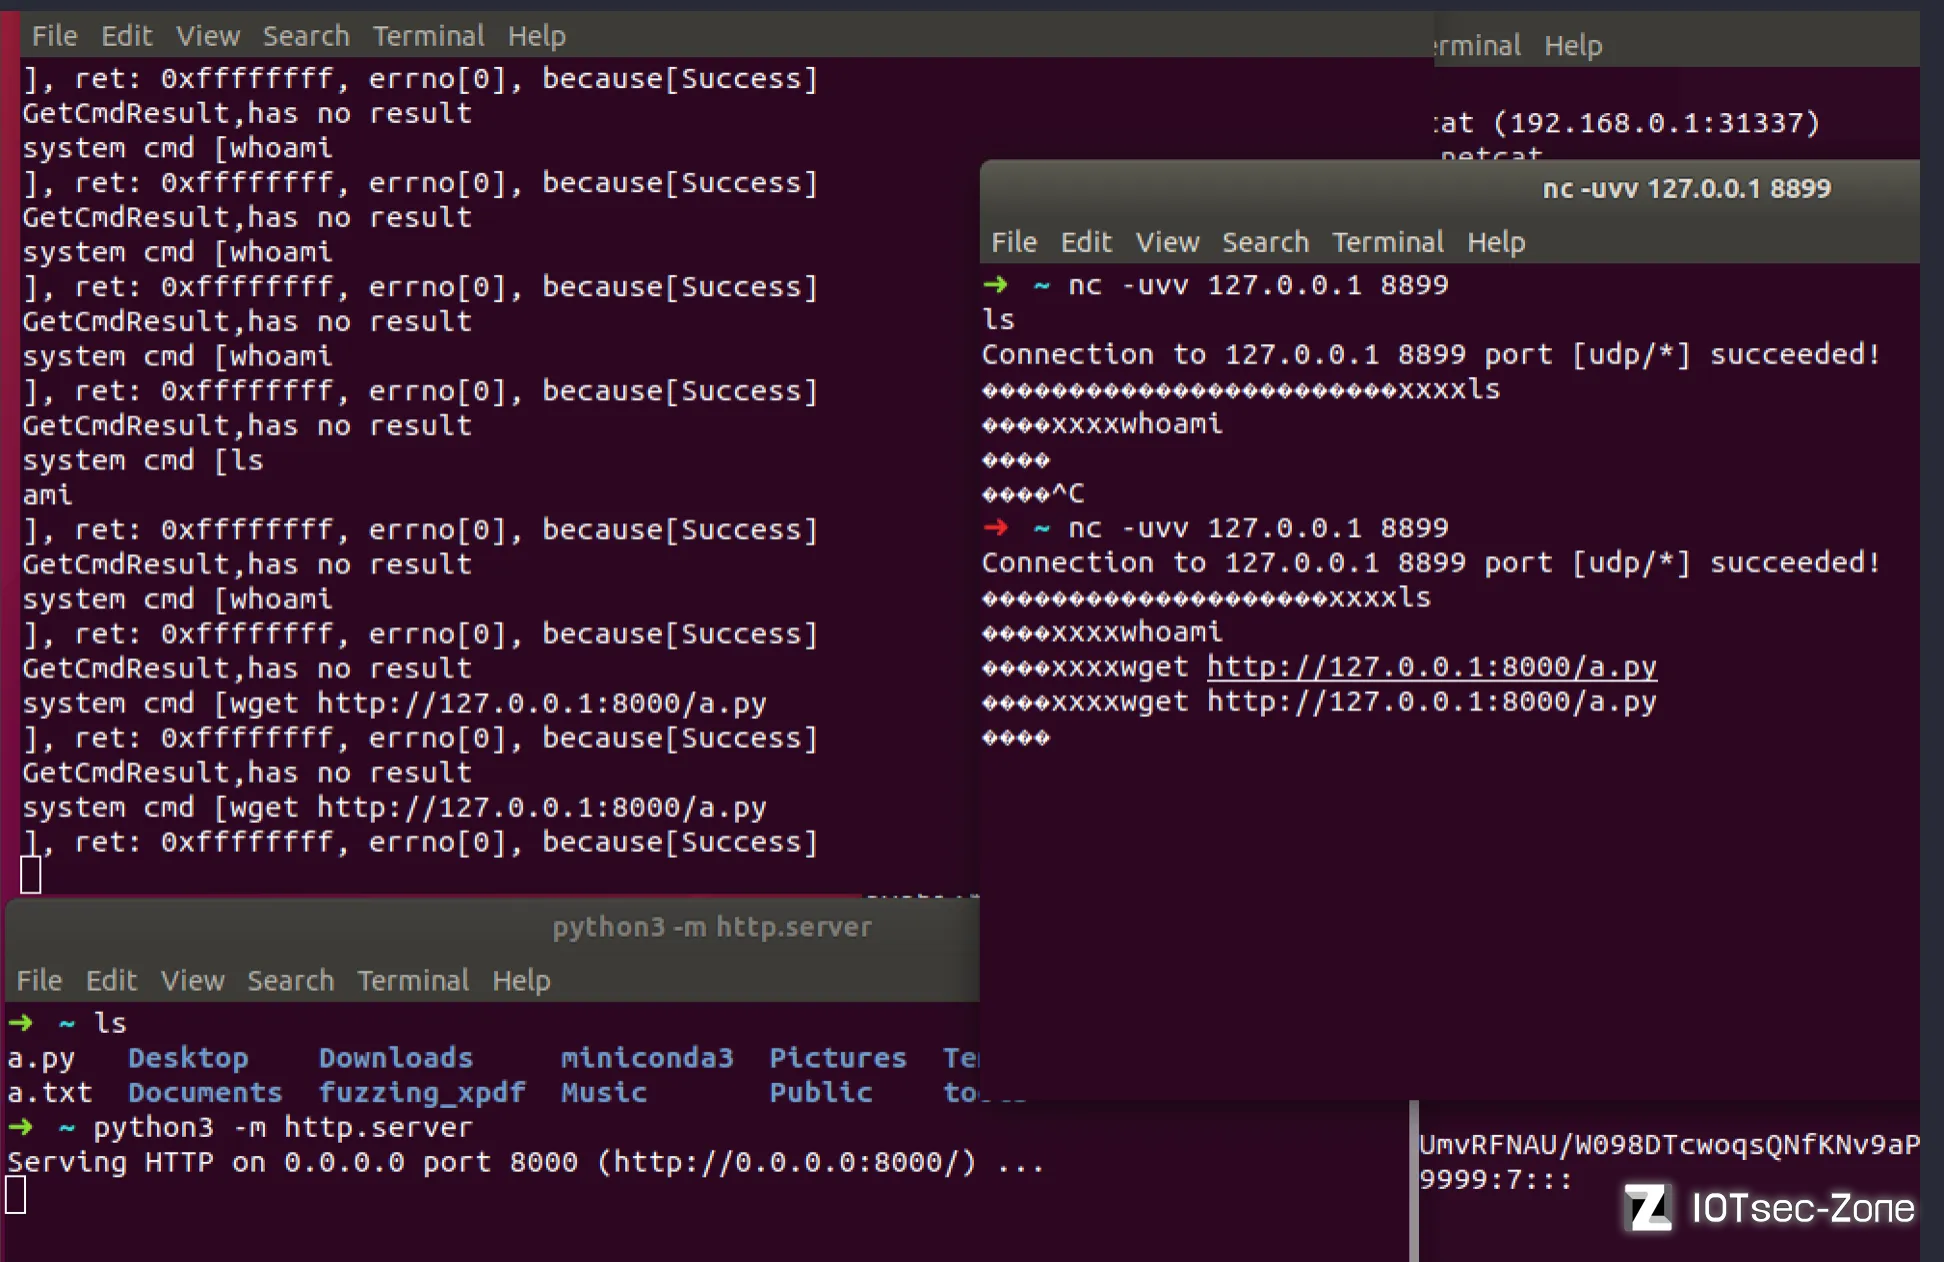
Task: Click the '9999:7:::' text in bottom-right terminal
Action: coord(1496,1180)
